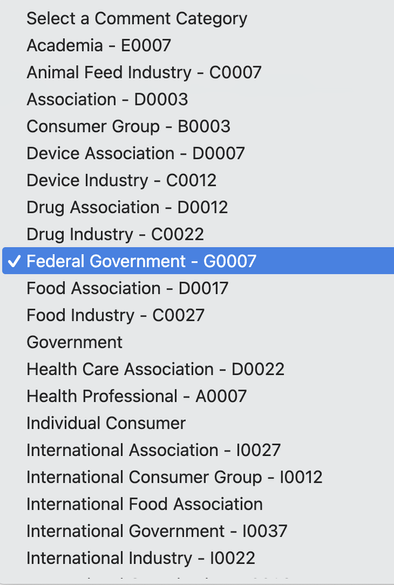Select Food Association - D0017
Image resolution: width=394 pixels, height=585 pixels.
point(198,288)
